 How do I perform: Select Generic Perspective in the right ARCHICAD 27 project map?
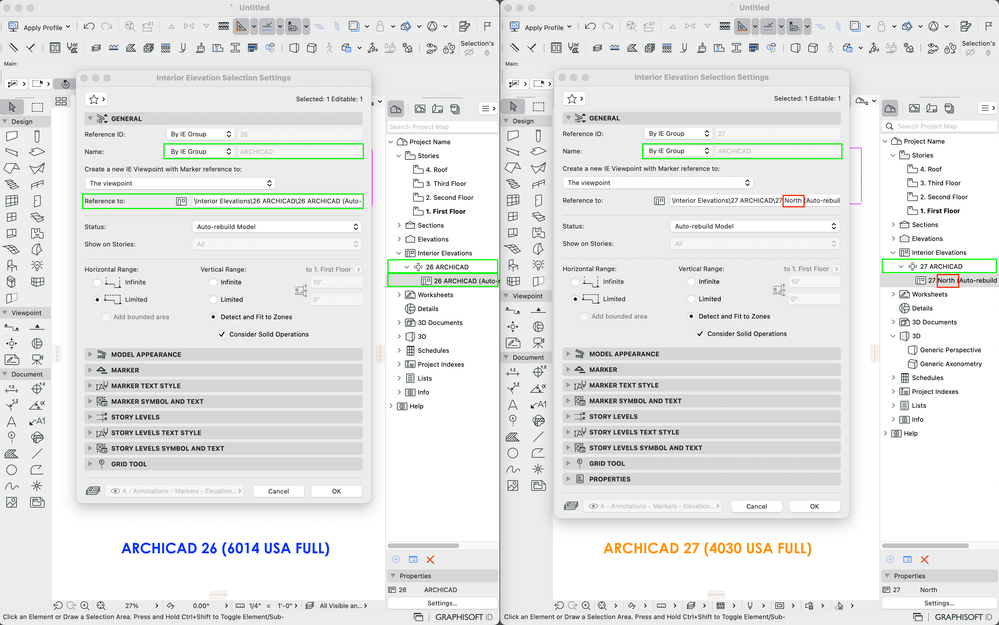950,350
